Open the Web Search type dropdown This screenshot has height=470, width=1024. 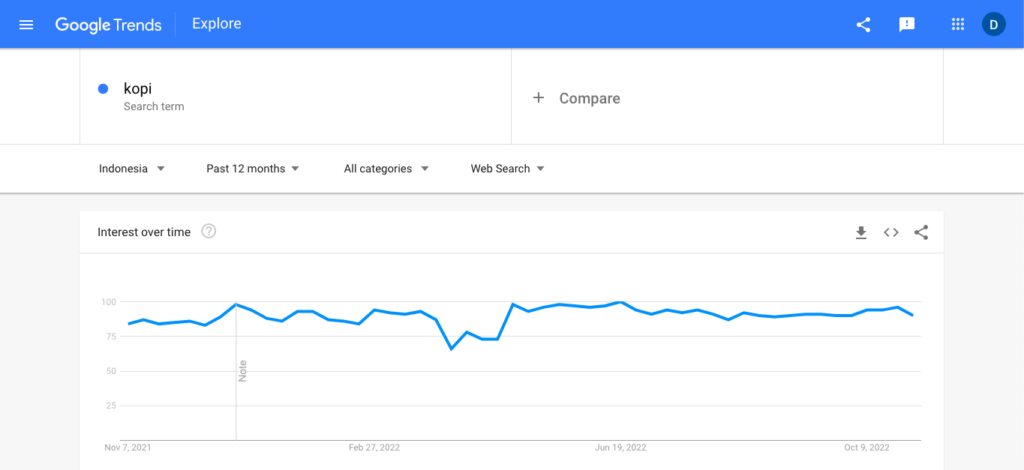(x=507, y=168)
